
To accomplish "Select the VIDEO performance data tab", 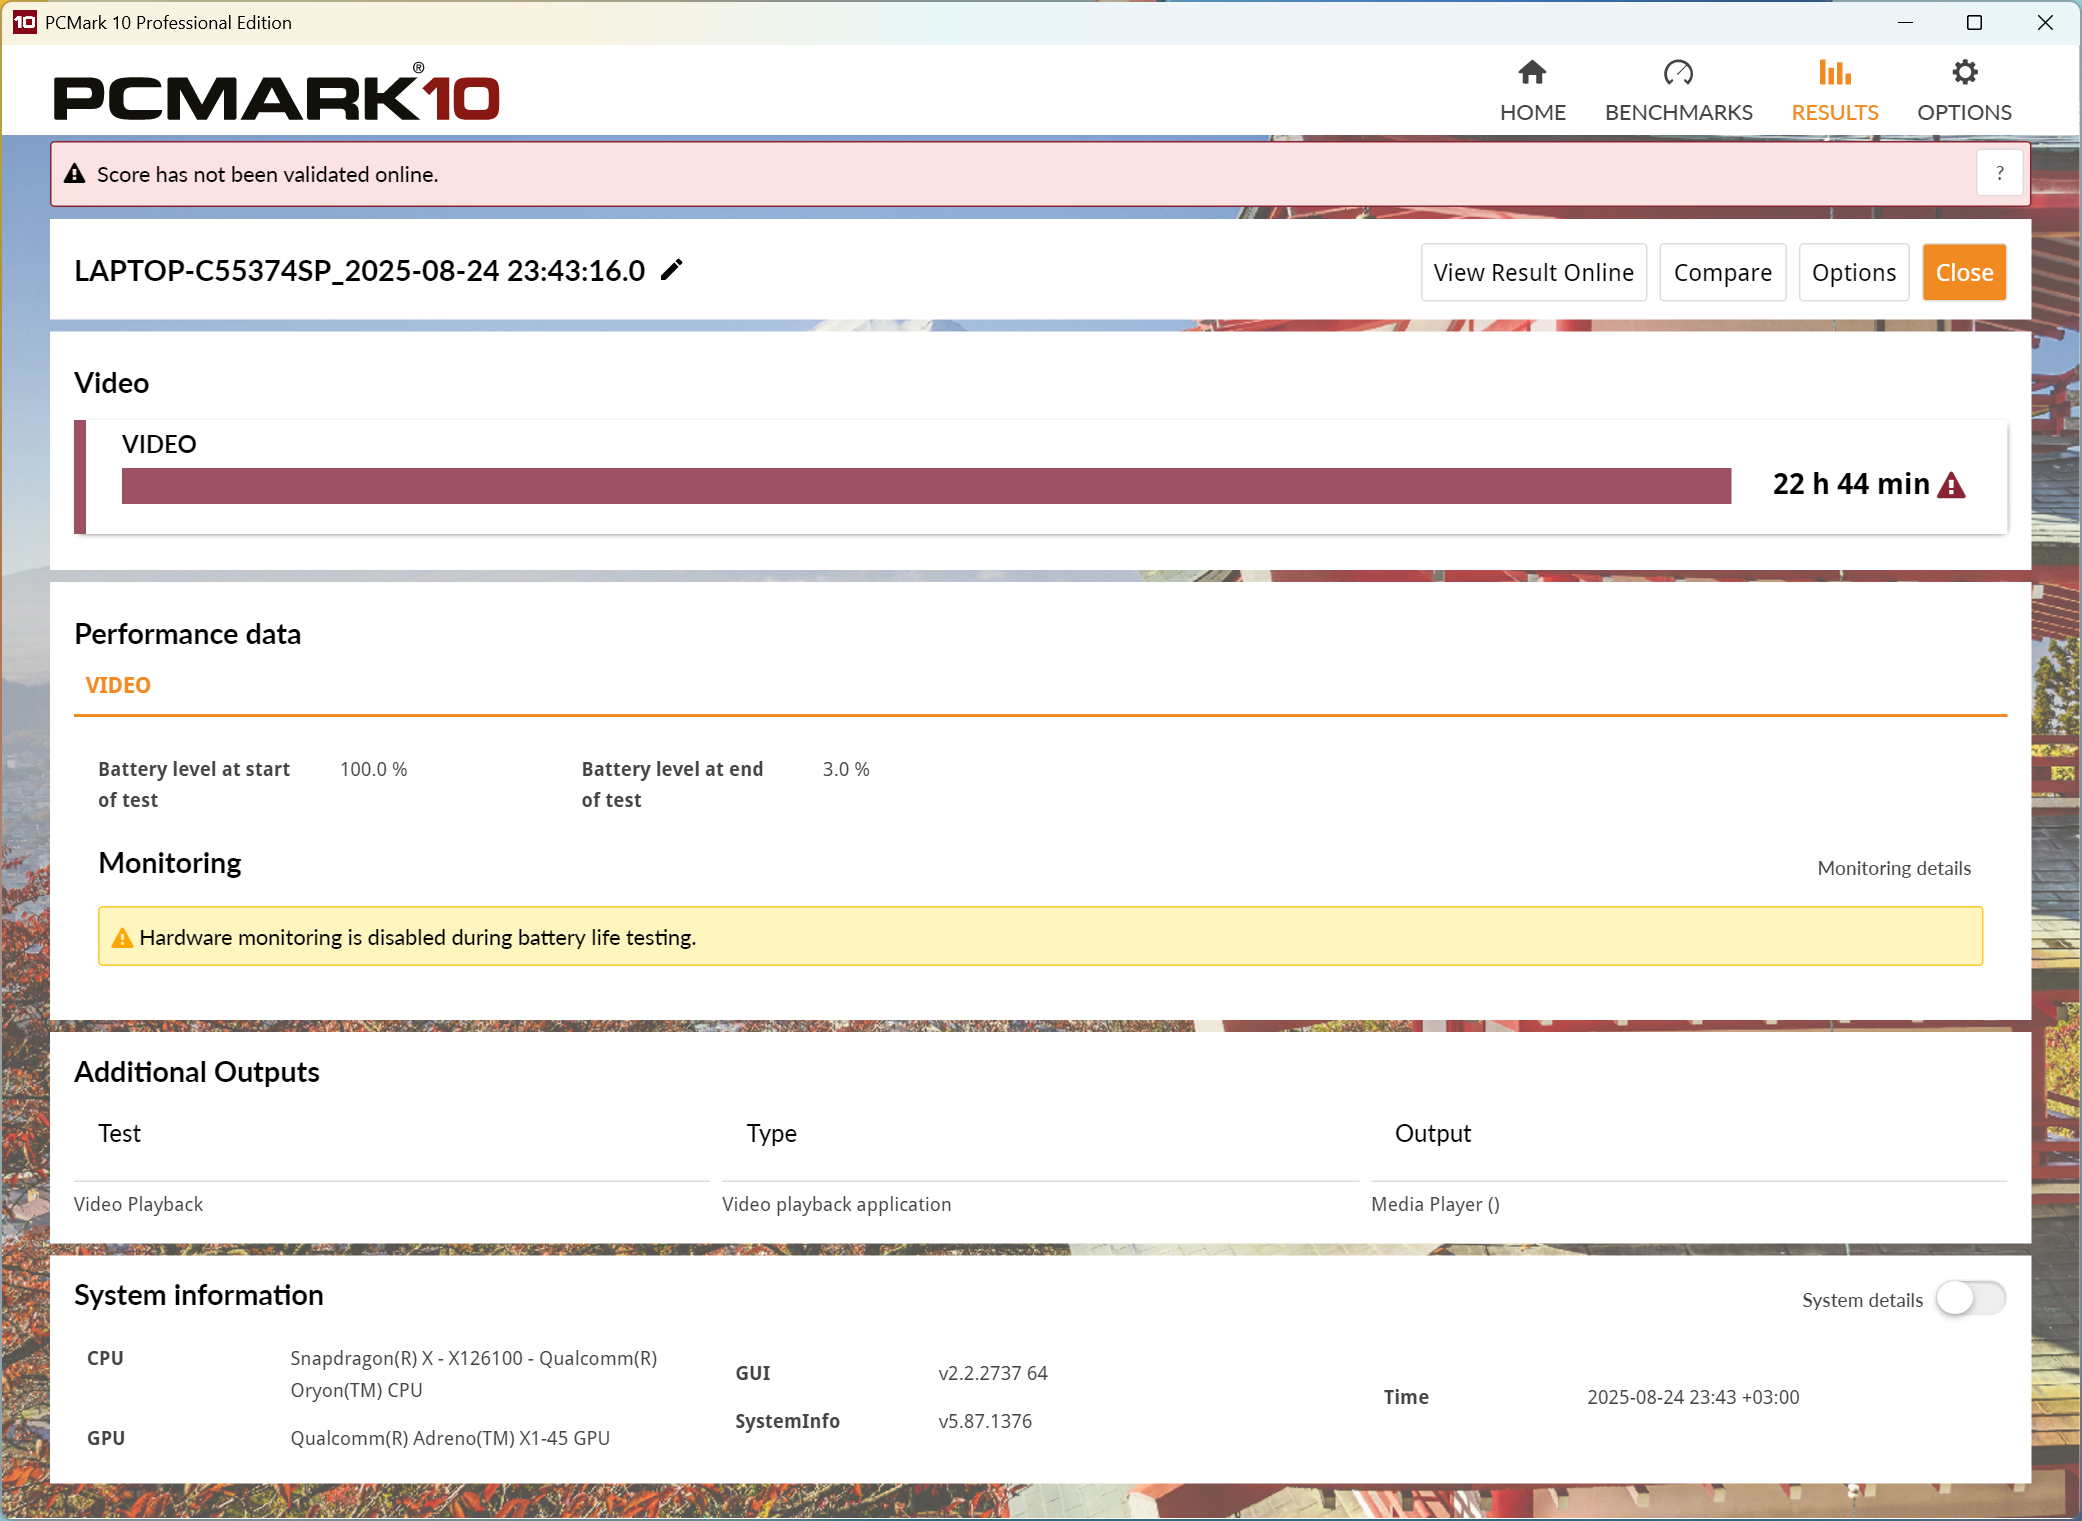I will tap(118, 685).
